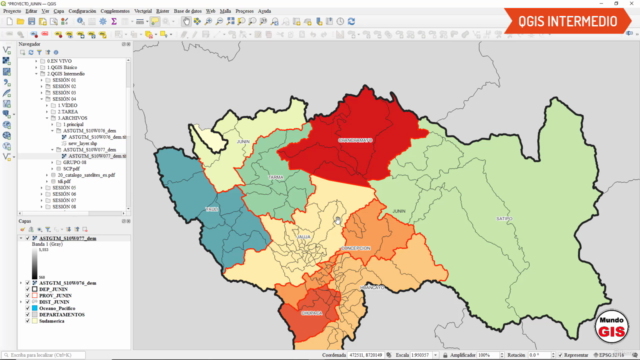The width and height of the screenshot is (640, 360).
Task: Click Add Vector Layer icon in left sidebar
Action: [7, 50]
